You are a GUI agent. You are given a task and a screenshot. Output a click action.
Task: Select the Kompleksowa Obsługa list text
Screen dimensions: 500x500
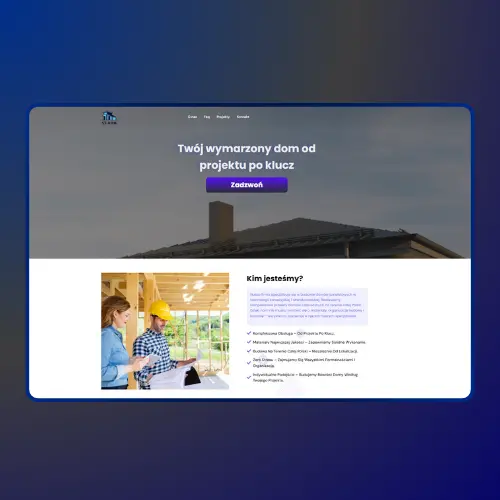coord(294,333)
